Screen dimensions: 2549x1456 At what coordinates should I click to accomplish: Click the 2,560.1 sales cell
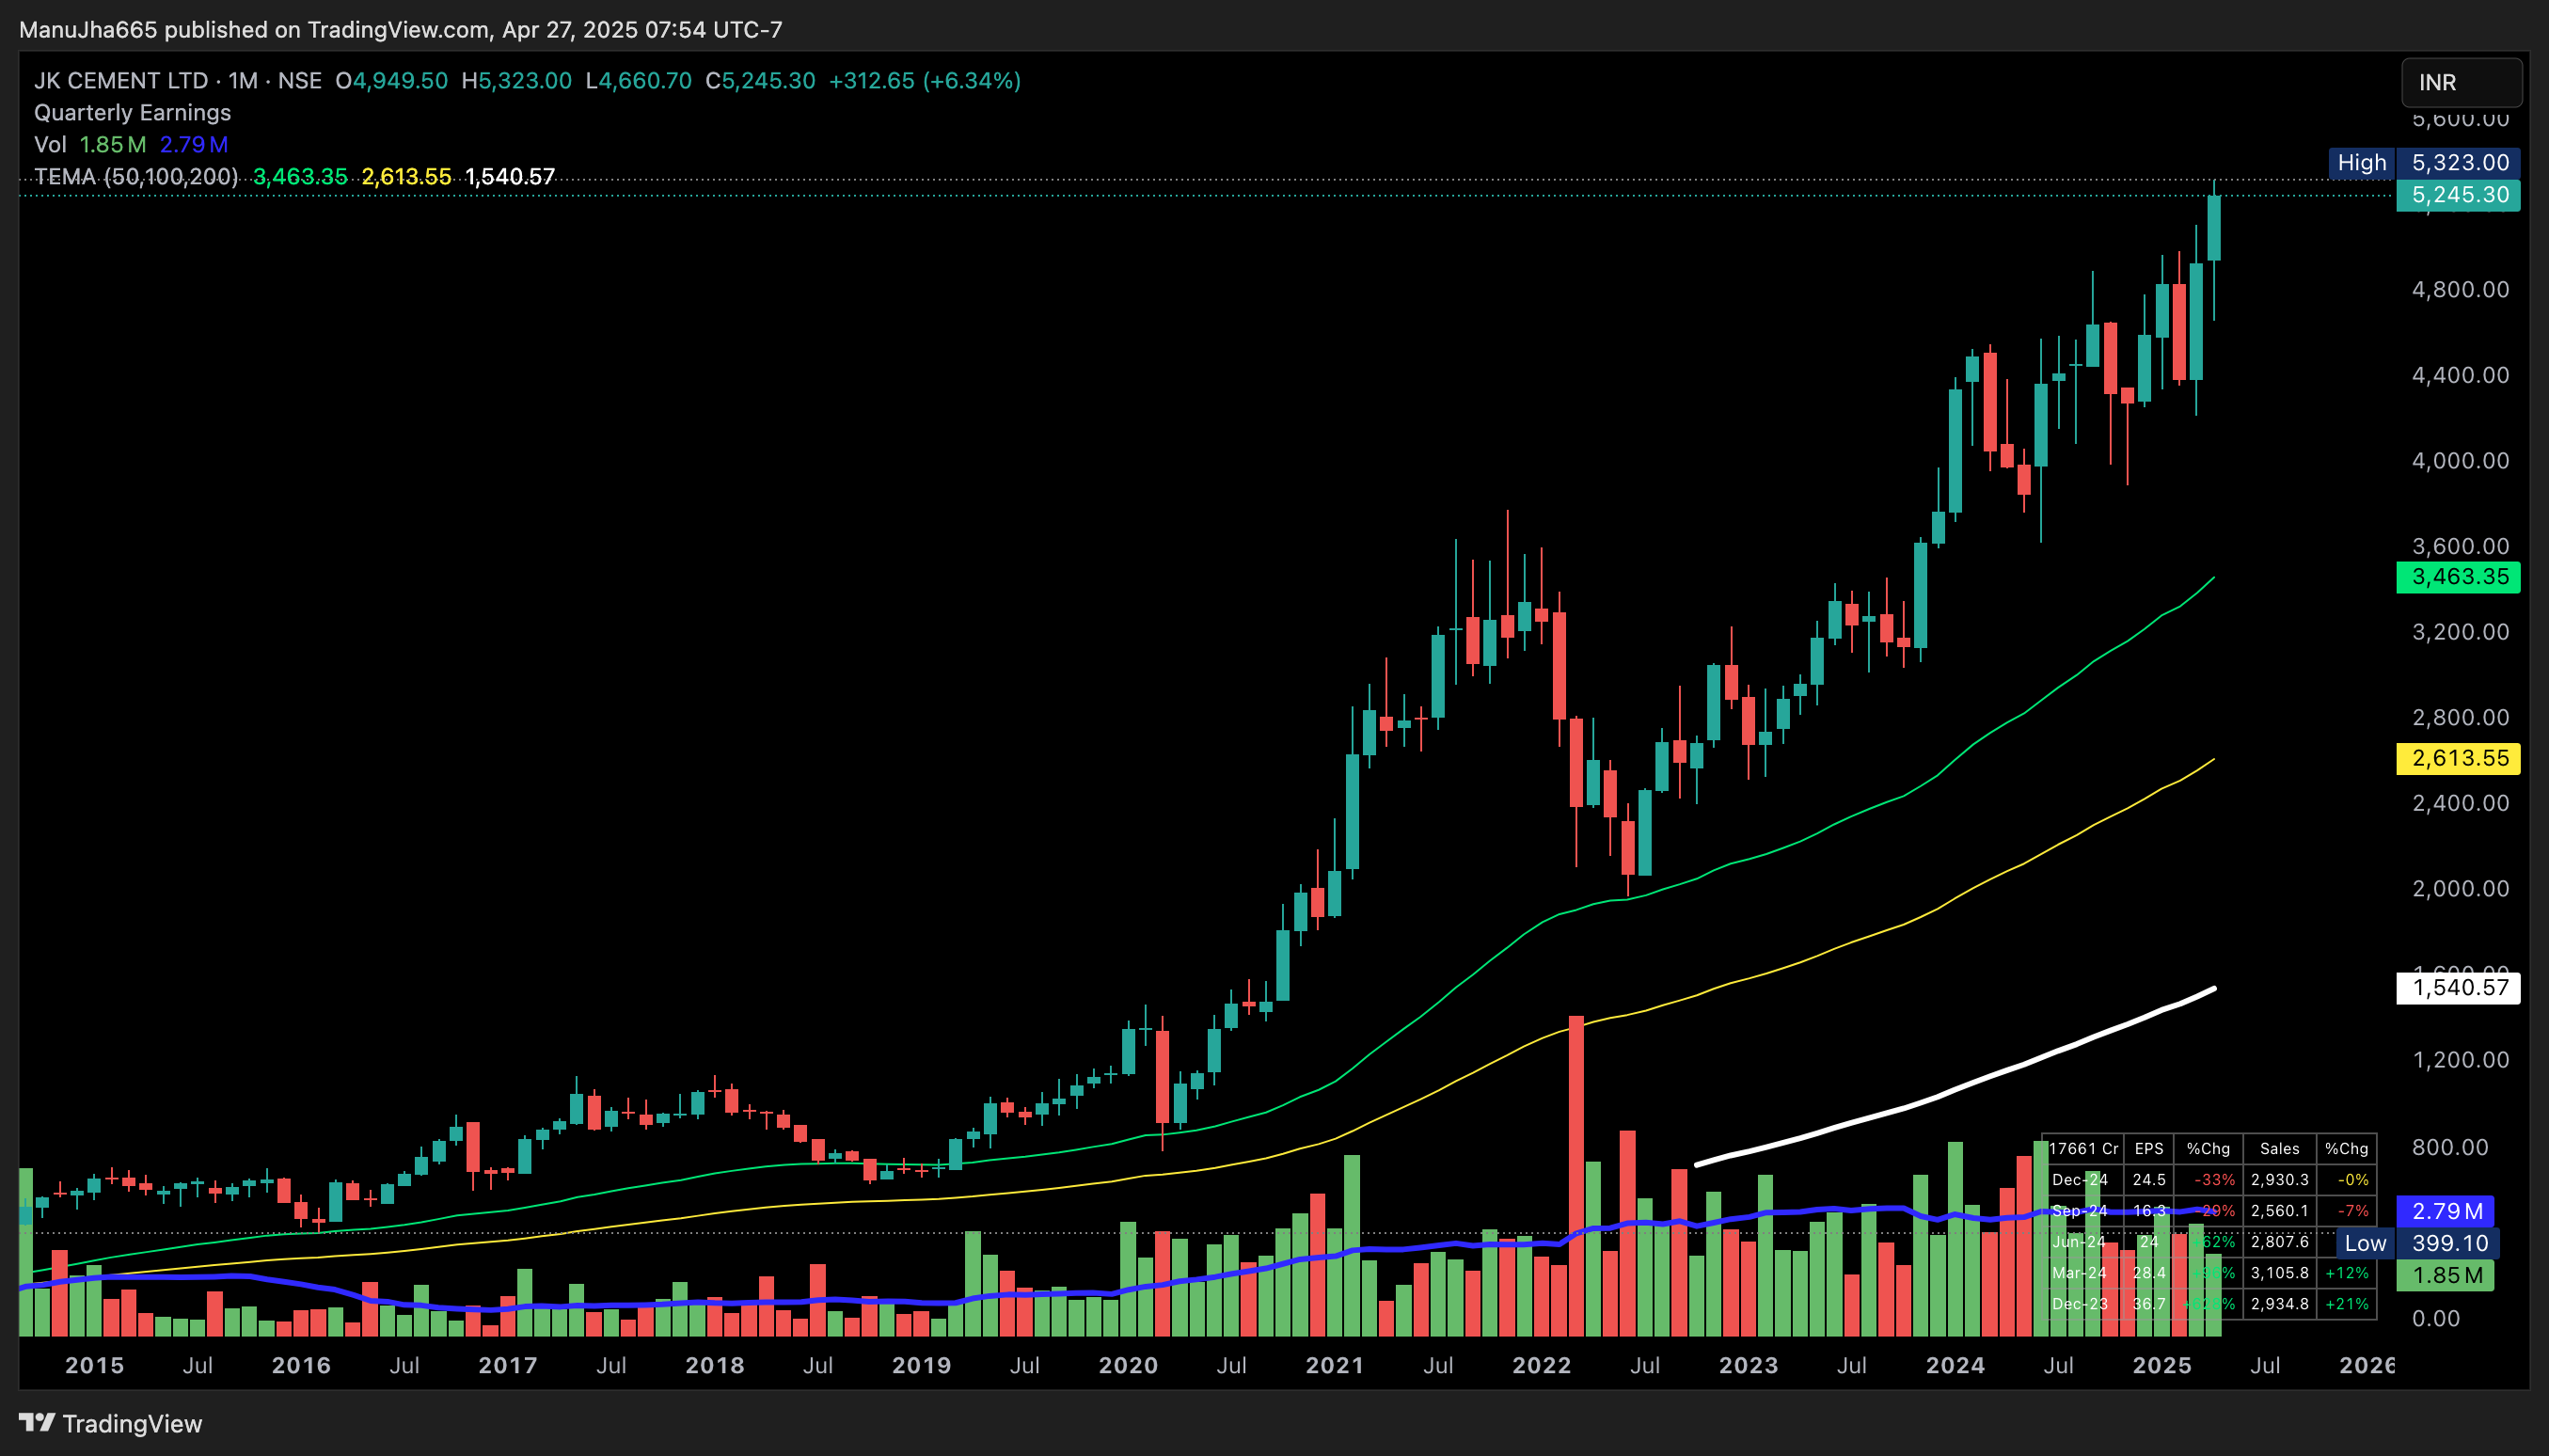coord(2280,1211)
